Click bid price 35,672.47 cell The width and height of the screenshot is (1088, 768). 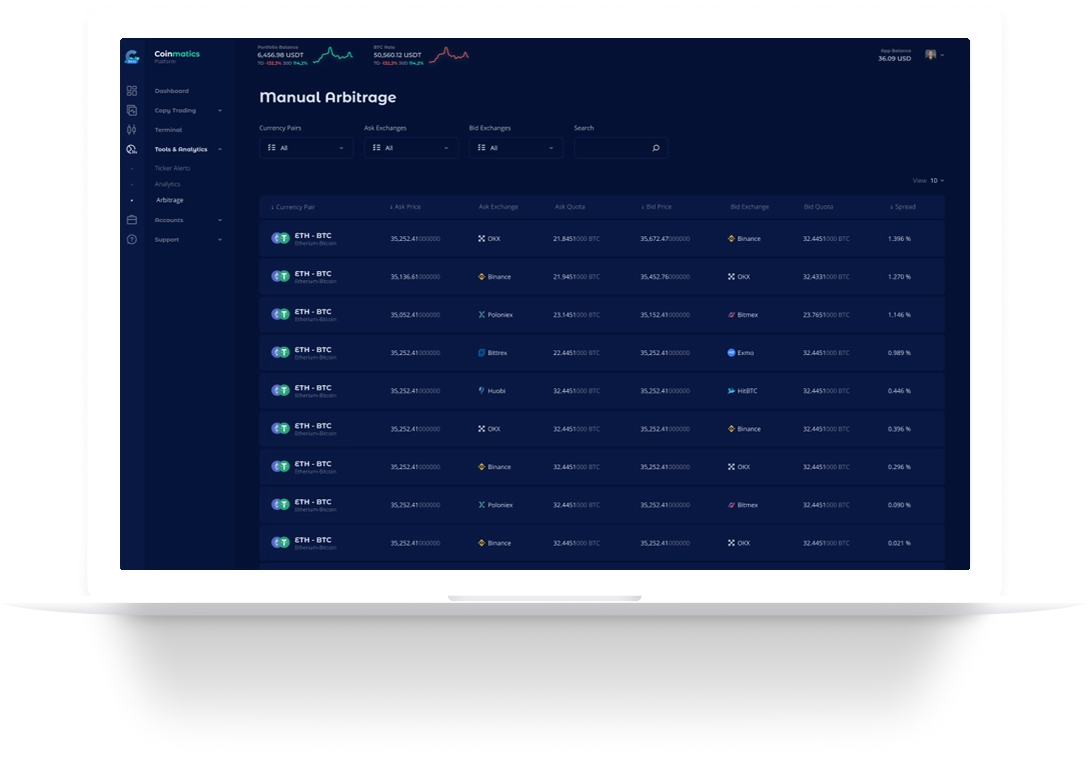click(x=665, y=239)
